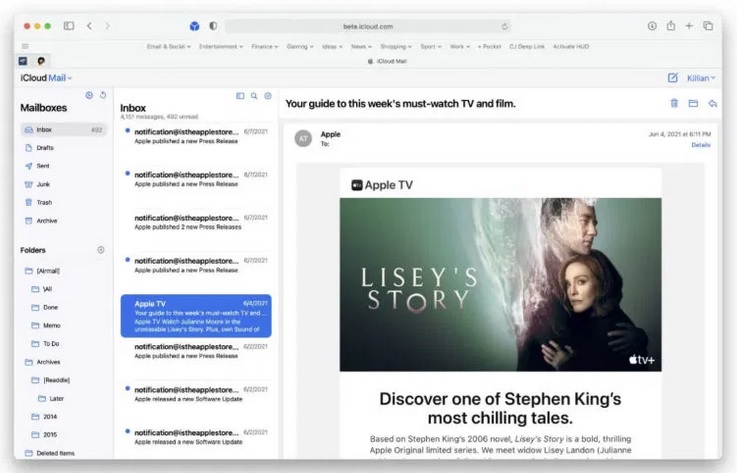The image size is (737, 473).
Task: Open a new tab with the plus icon
Action: pyautogui.click(x=689, y=26)
